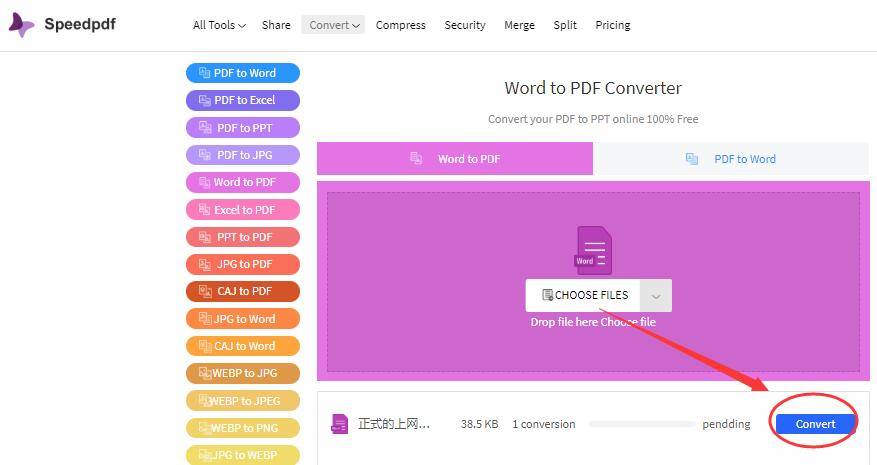Open the WEBP to JPG sidebar tool
This screenshot has width=877, height=465.
click(243, 373)
